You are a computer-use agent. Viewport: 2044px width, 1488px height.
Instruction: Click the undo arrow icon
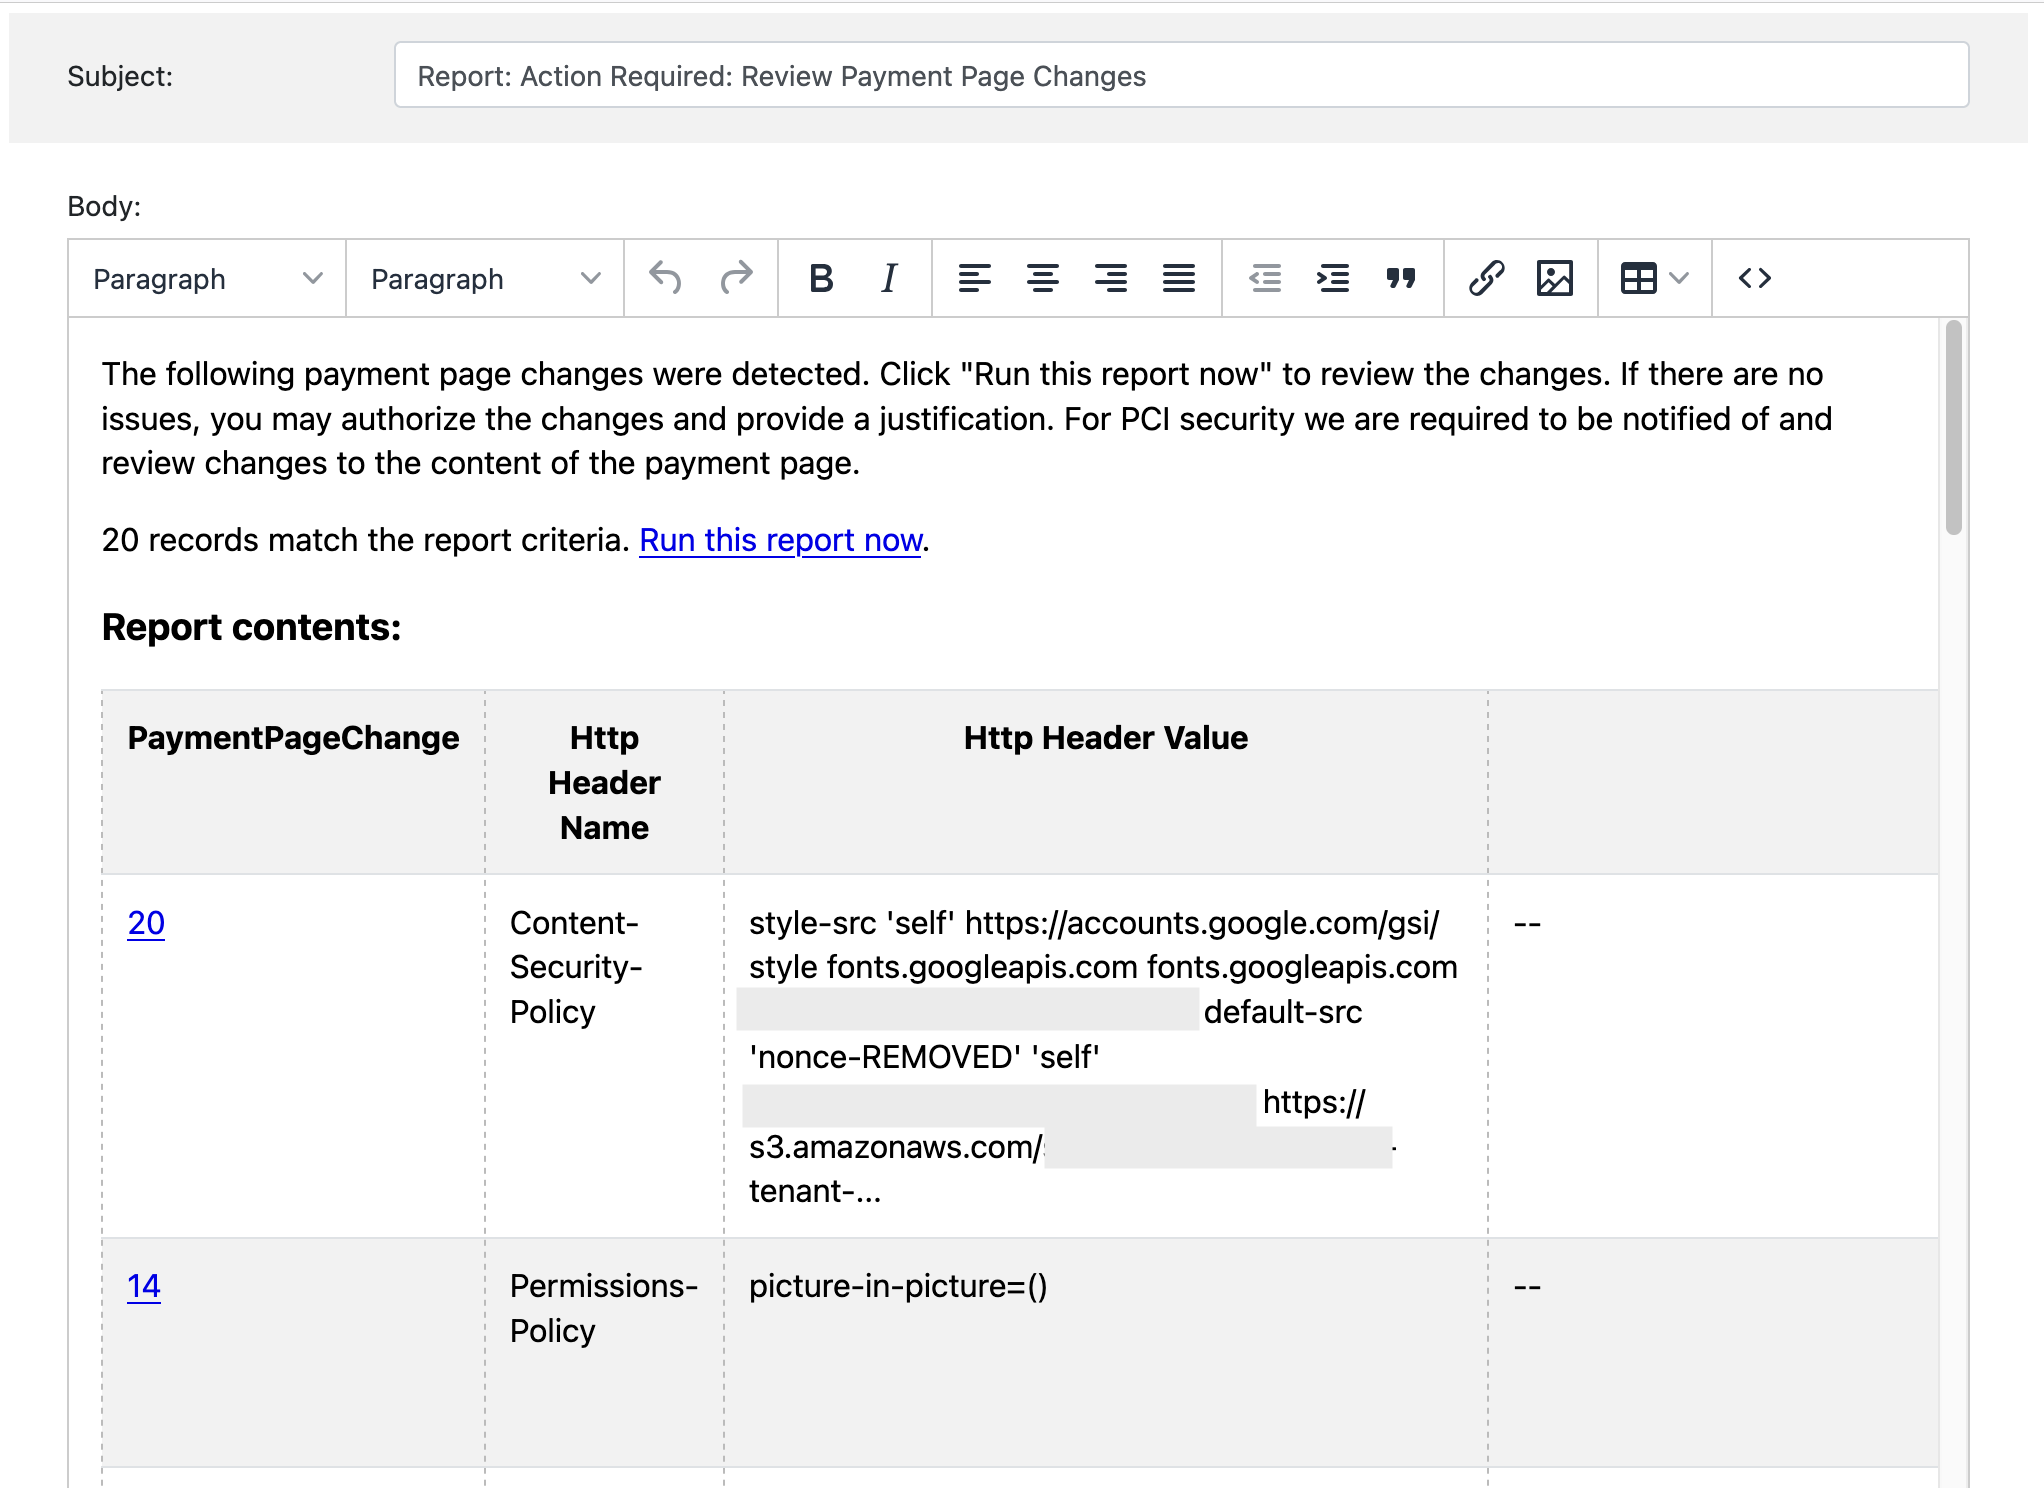(665, 278)
